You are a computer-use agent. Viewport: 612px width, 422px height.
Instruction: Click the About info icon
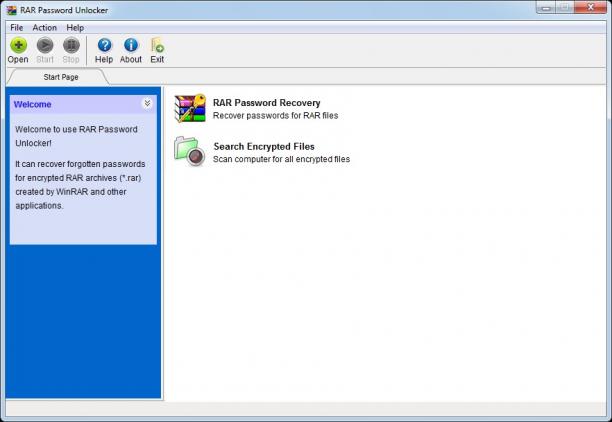131,45
